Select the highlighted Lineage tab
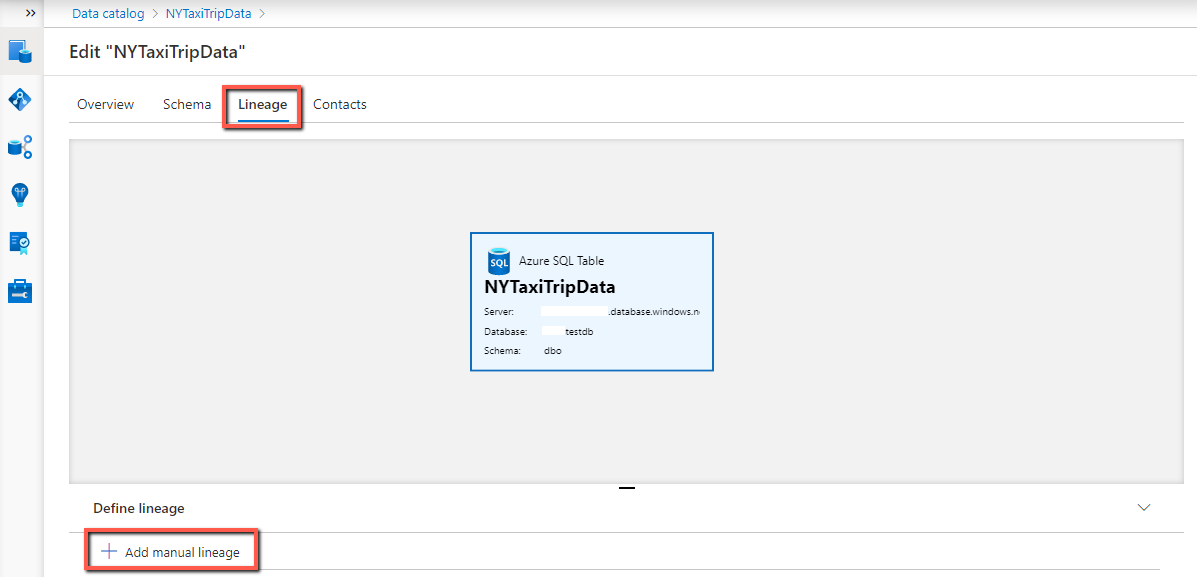This screenshot has height=577, width=1197. tap(262, 104)
